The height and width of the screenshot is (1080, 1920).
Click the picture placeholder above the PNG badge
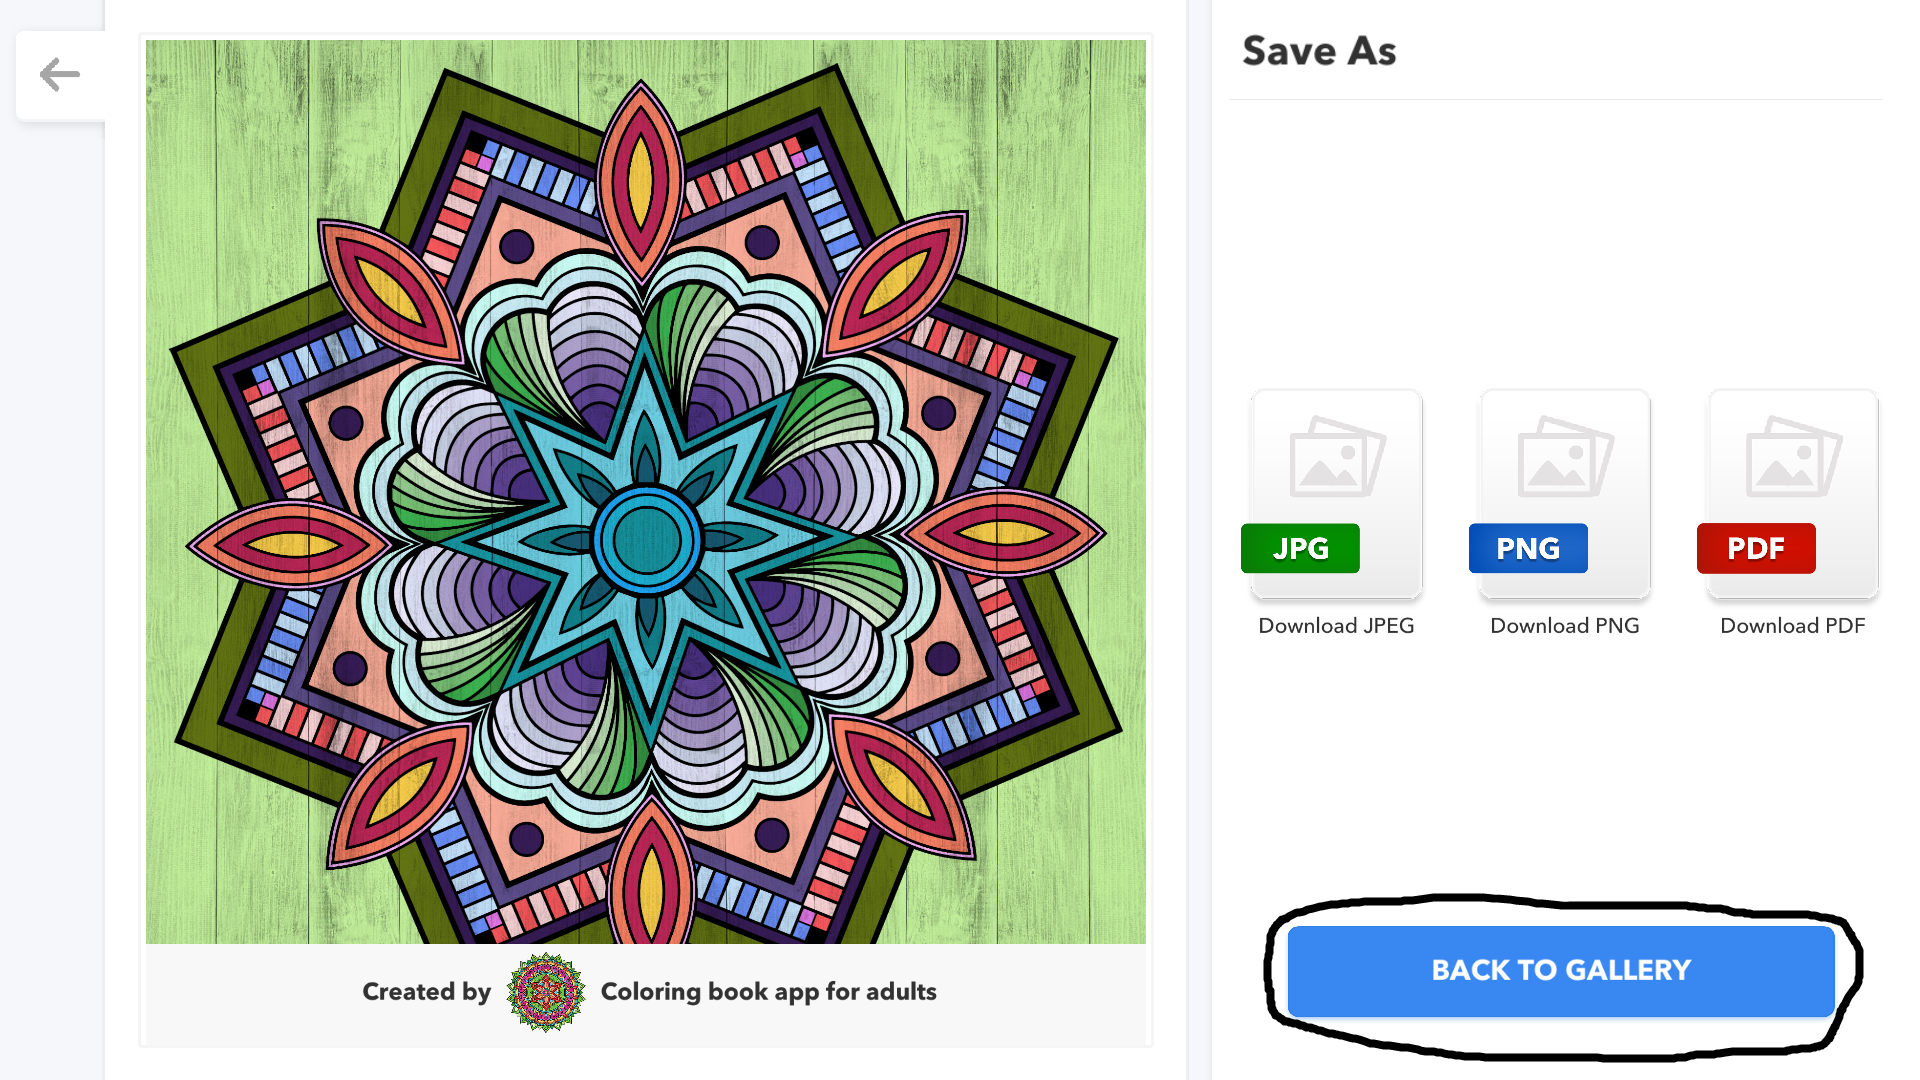(x=1565, y=457)
